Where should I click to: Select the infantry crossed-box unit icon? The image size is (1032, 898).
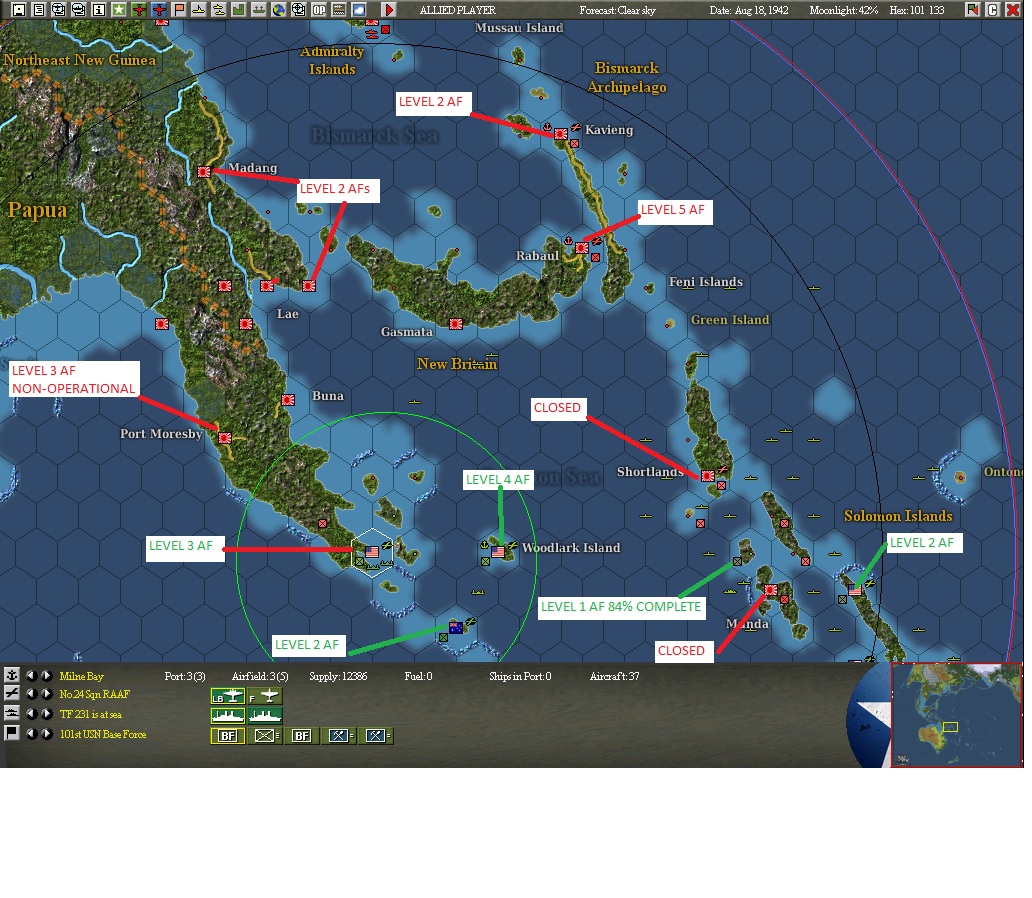coord(265,735)
